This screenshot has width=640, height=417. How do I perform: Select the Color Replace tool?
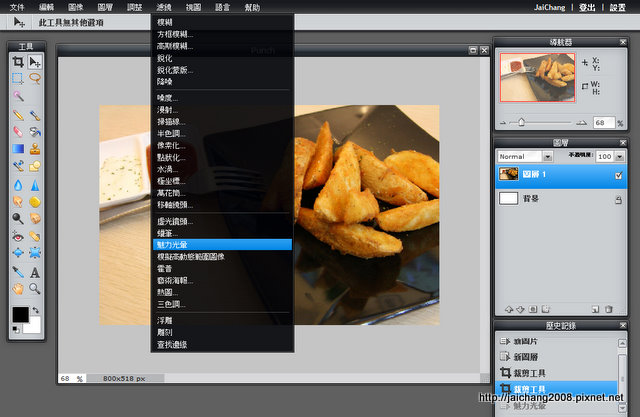(18, 166)
